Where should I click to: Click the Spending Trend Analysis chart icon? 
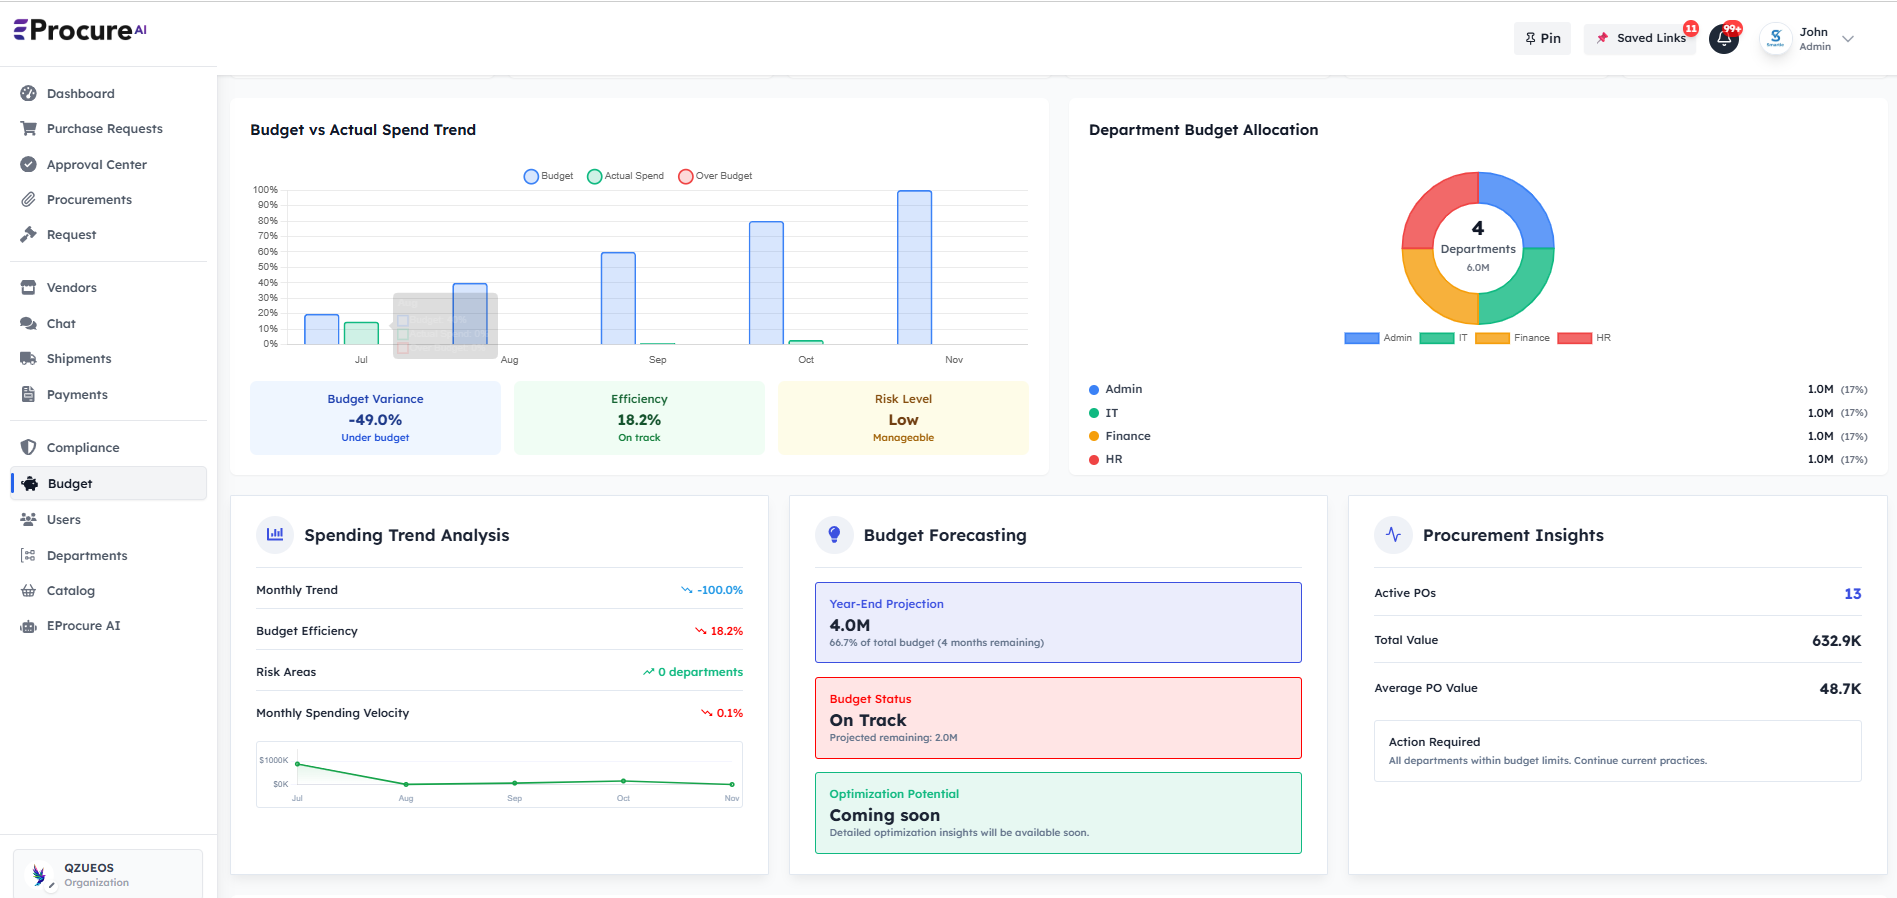coord(275,535)
